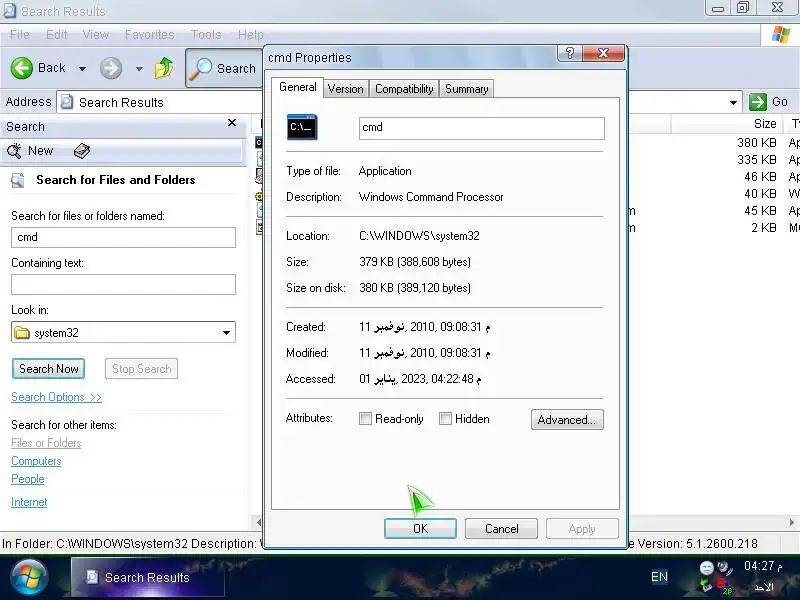
Task: Click the Apply button
Action: point(582,529)
